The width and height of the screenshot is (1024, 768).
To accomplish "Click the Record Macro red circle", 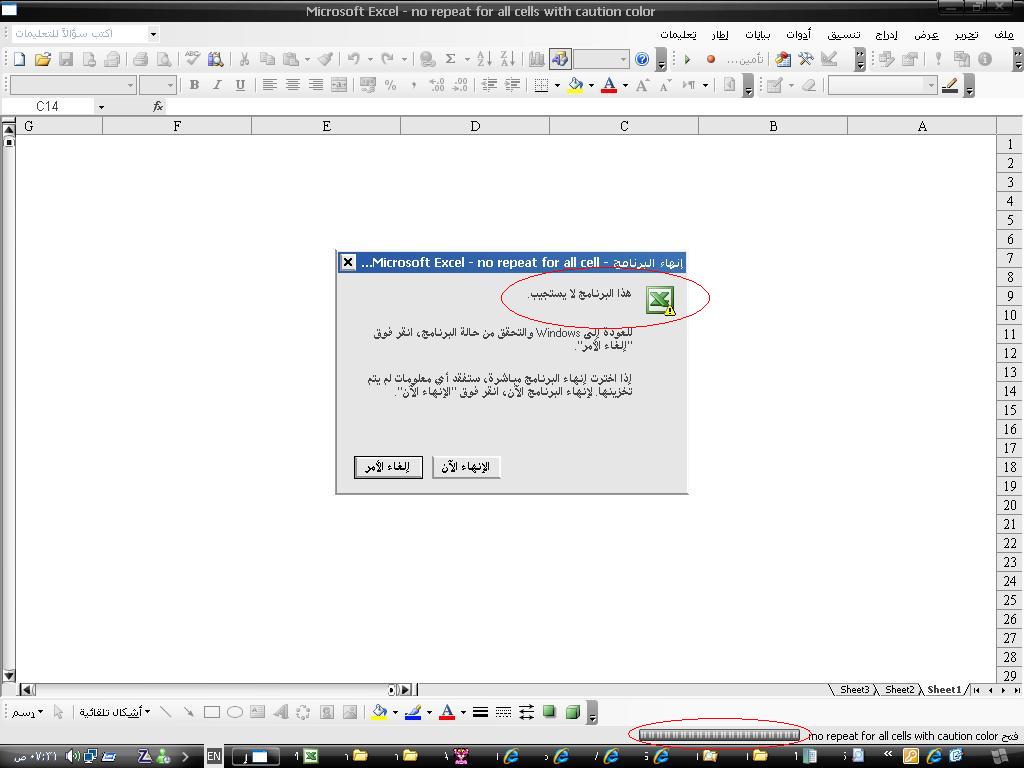I will pos(711,59).
